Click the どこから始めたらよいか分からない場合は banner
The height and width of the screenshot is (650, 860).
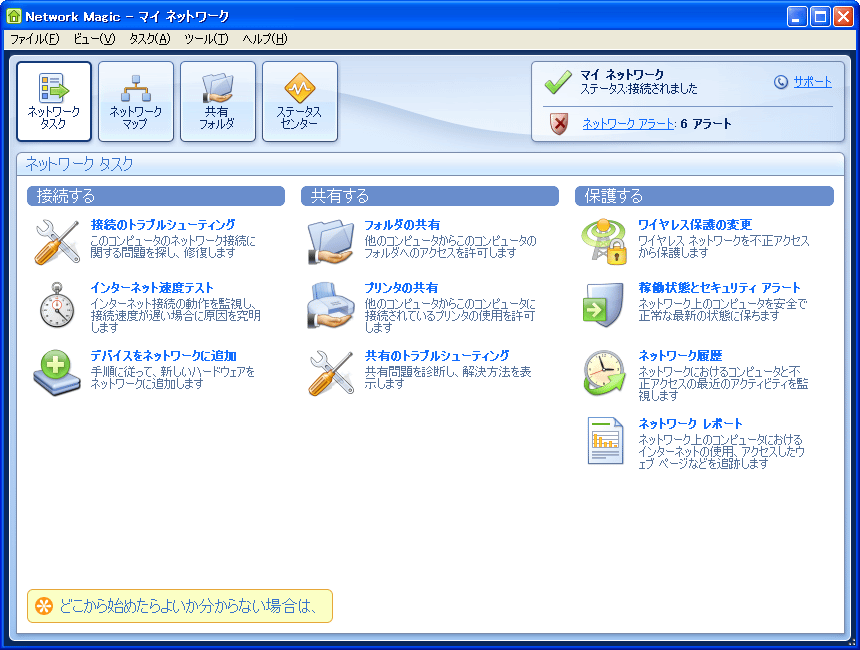pyautogui.click(x=180, y=606)
